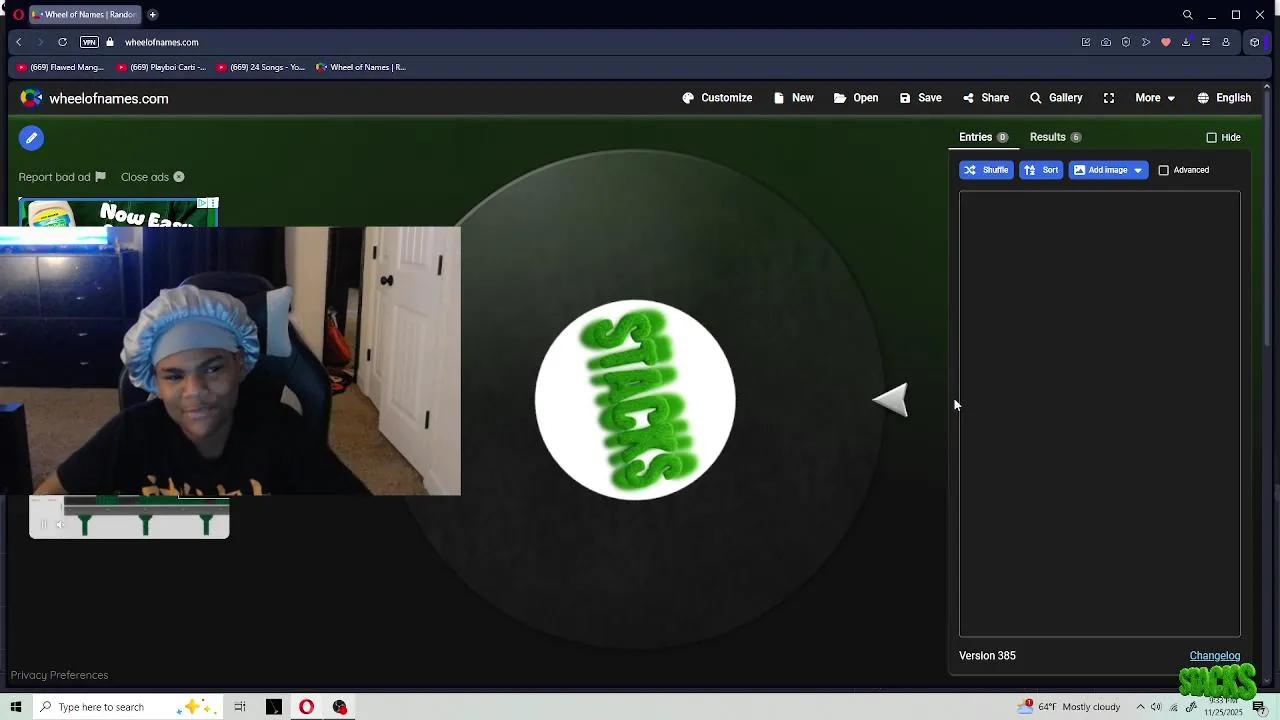Enable the Hide checkbox for entries panel
The height and width of the screenshot is (720, 1280).
pos(1211,137)
